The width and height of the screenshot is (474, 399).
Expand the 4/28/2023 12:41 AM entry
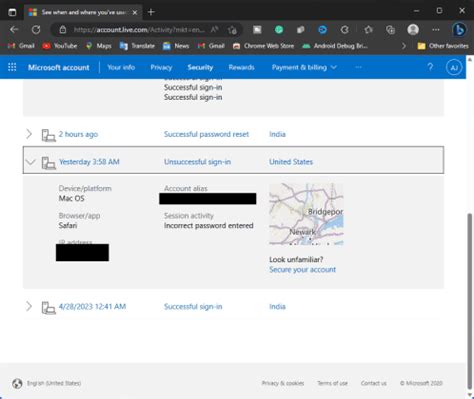click(29, 306)
